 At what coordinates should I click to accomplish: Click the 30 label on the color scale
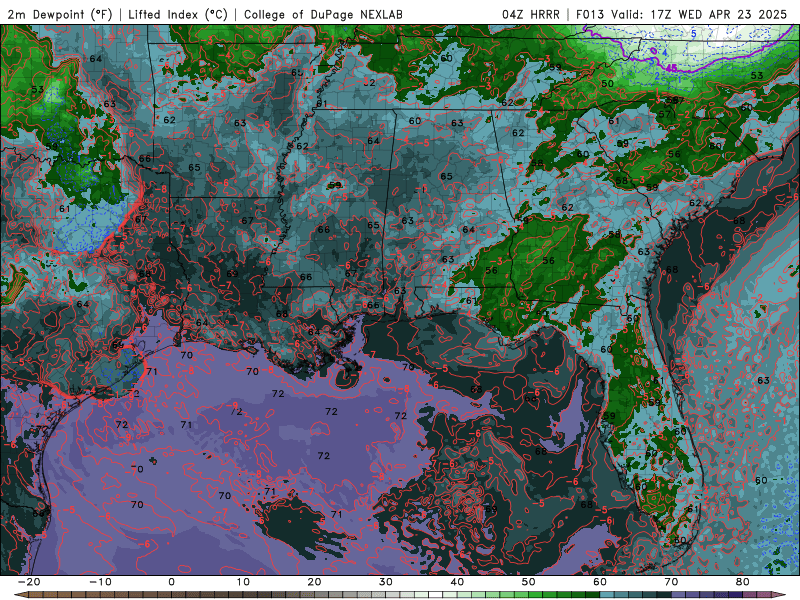386,582
